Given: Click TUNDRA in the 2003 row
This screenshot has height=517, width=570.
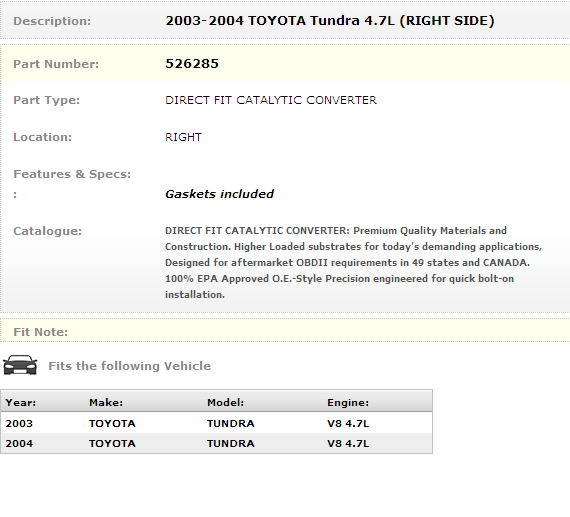Looking at the screenshot, I should 231,424.
